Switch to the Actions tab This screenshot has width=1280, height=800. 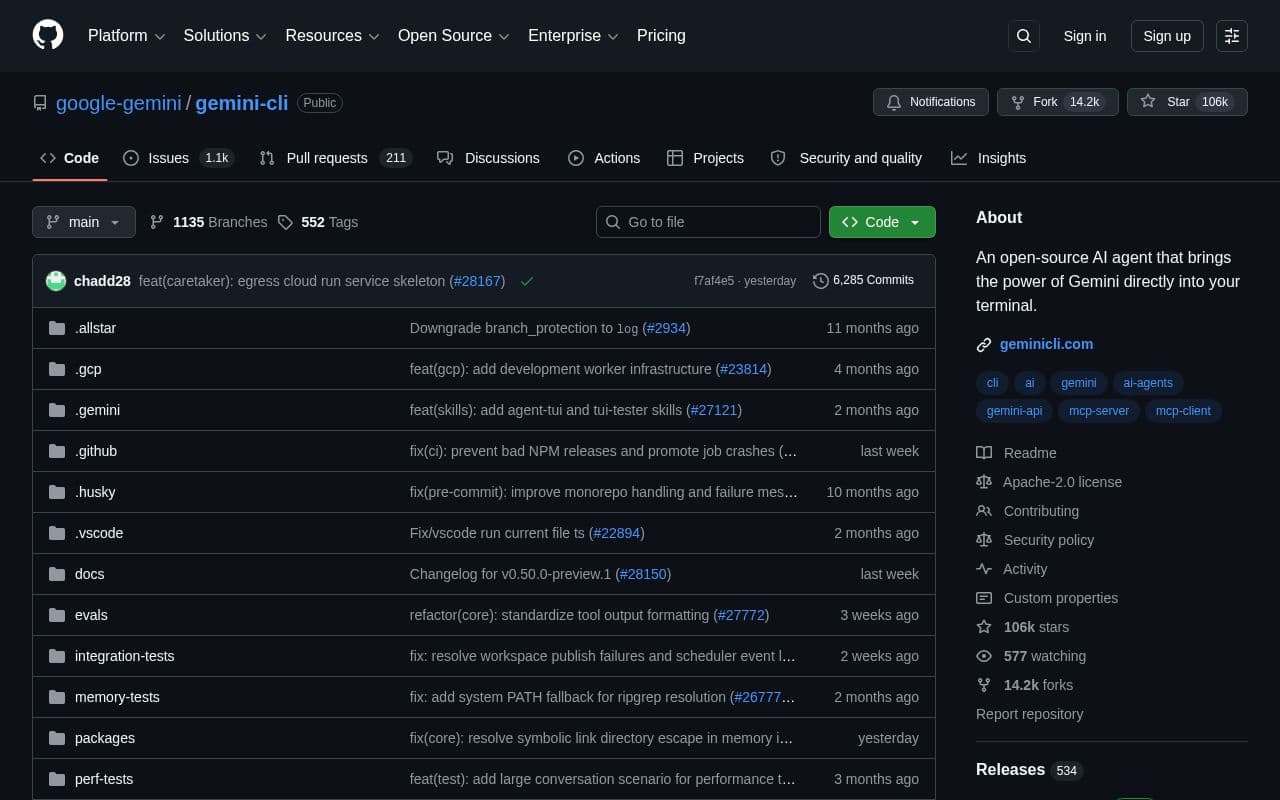click(x=604, y=158)
